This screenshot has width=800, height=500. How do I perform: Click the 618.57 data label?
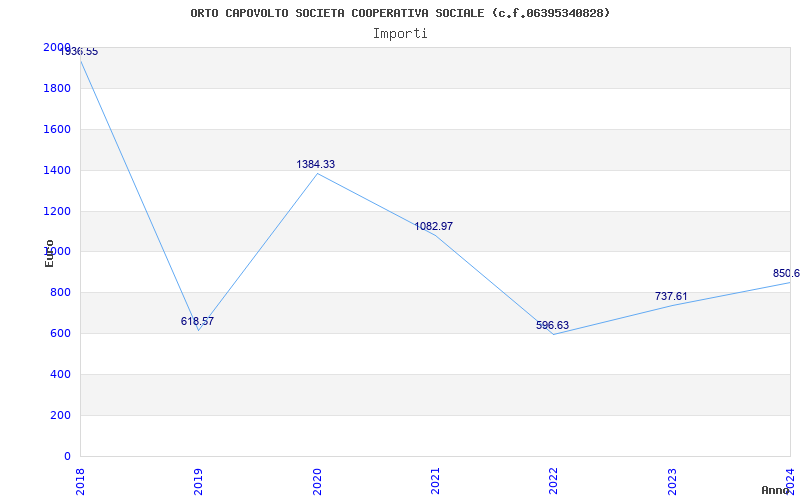(197, 321)
